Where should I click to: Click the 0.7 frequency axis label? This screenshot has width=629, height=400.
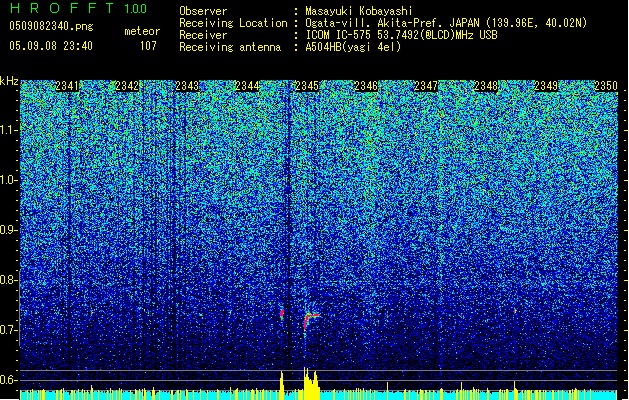8,330
